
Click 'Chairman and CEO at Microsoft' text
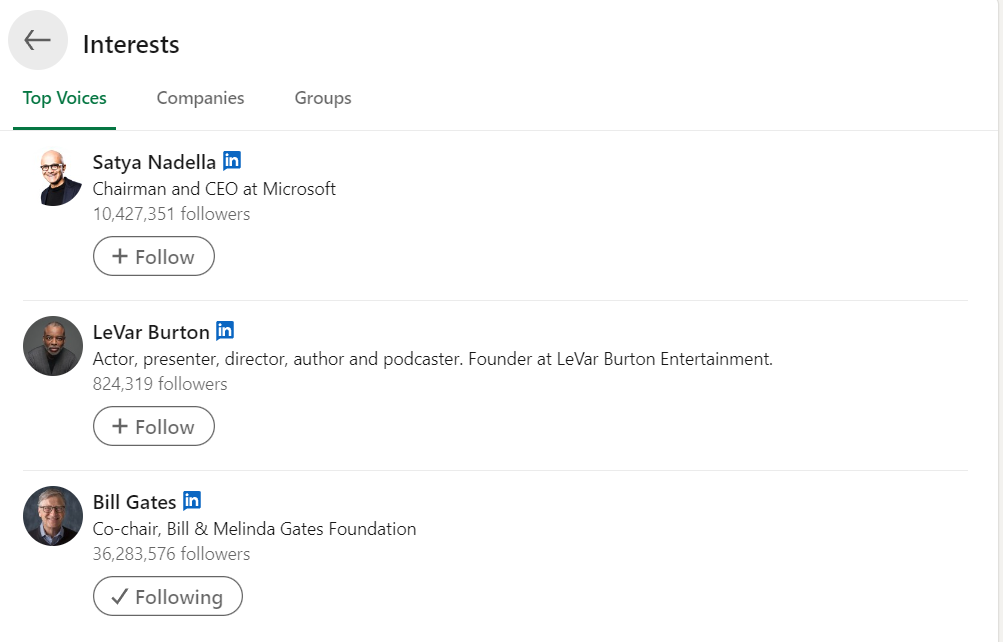214,189
